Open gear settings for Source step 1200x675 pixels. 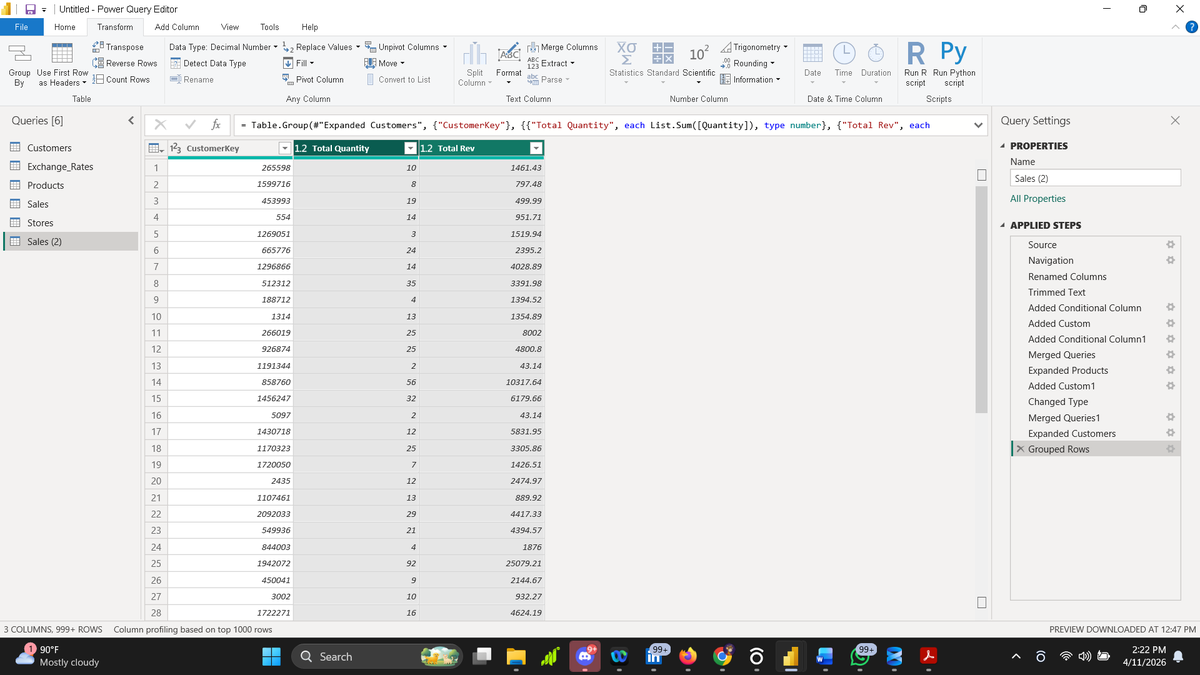[x=1168, y=245]
